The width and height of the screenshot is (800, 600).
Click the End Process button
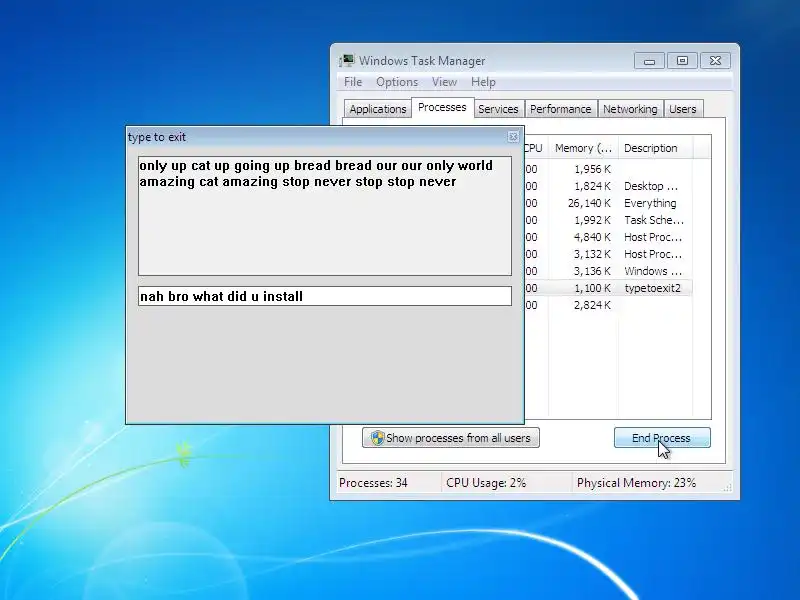(x=662, y=438)
